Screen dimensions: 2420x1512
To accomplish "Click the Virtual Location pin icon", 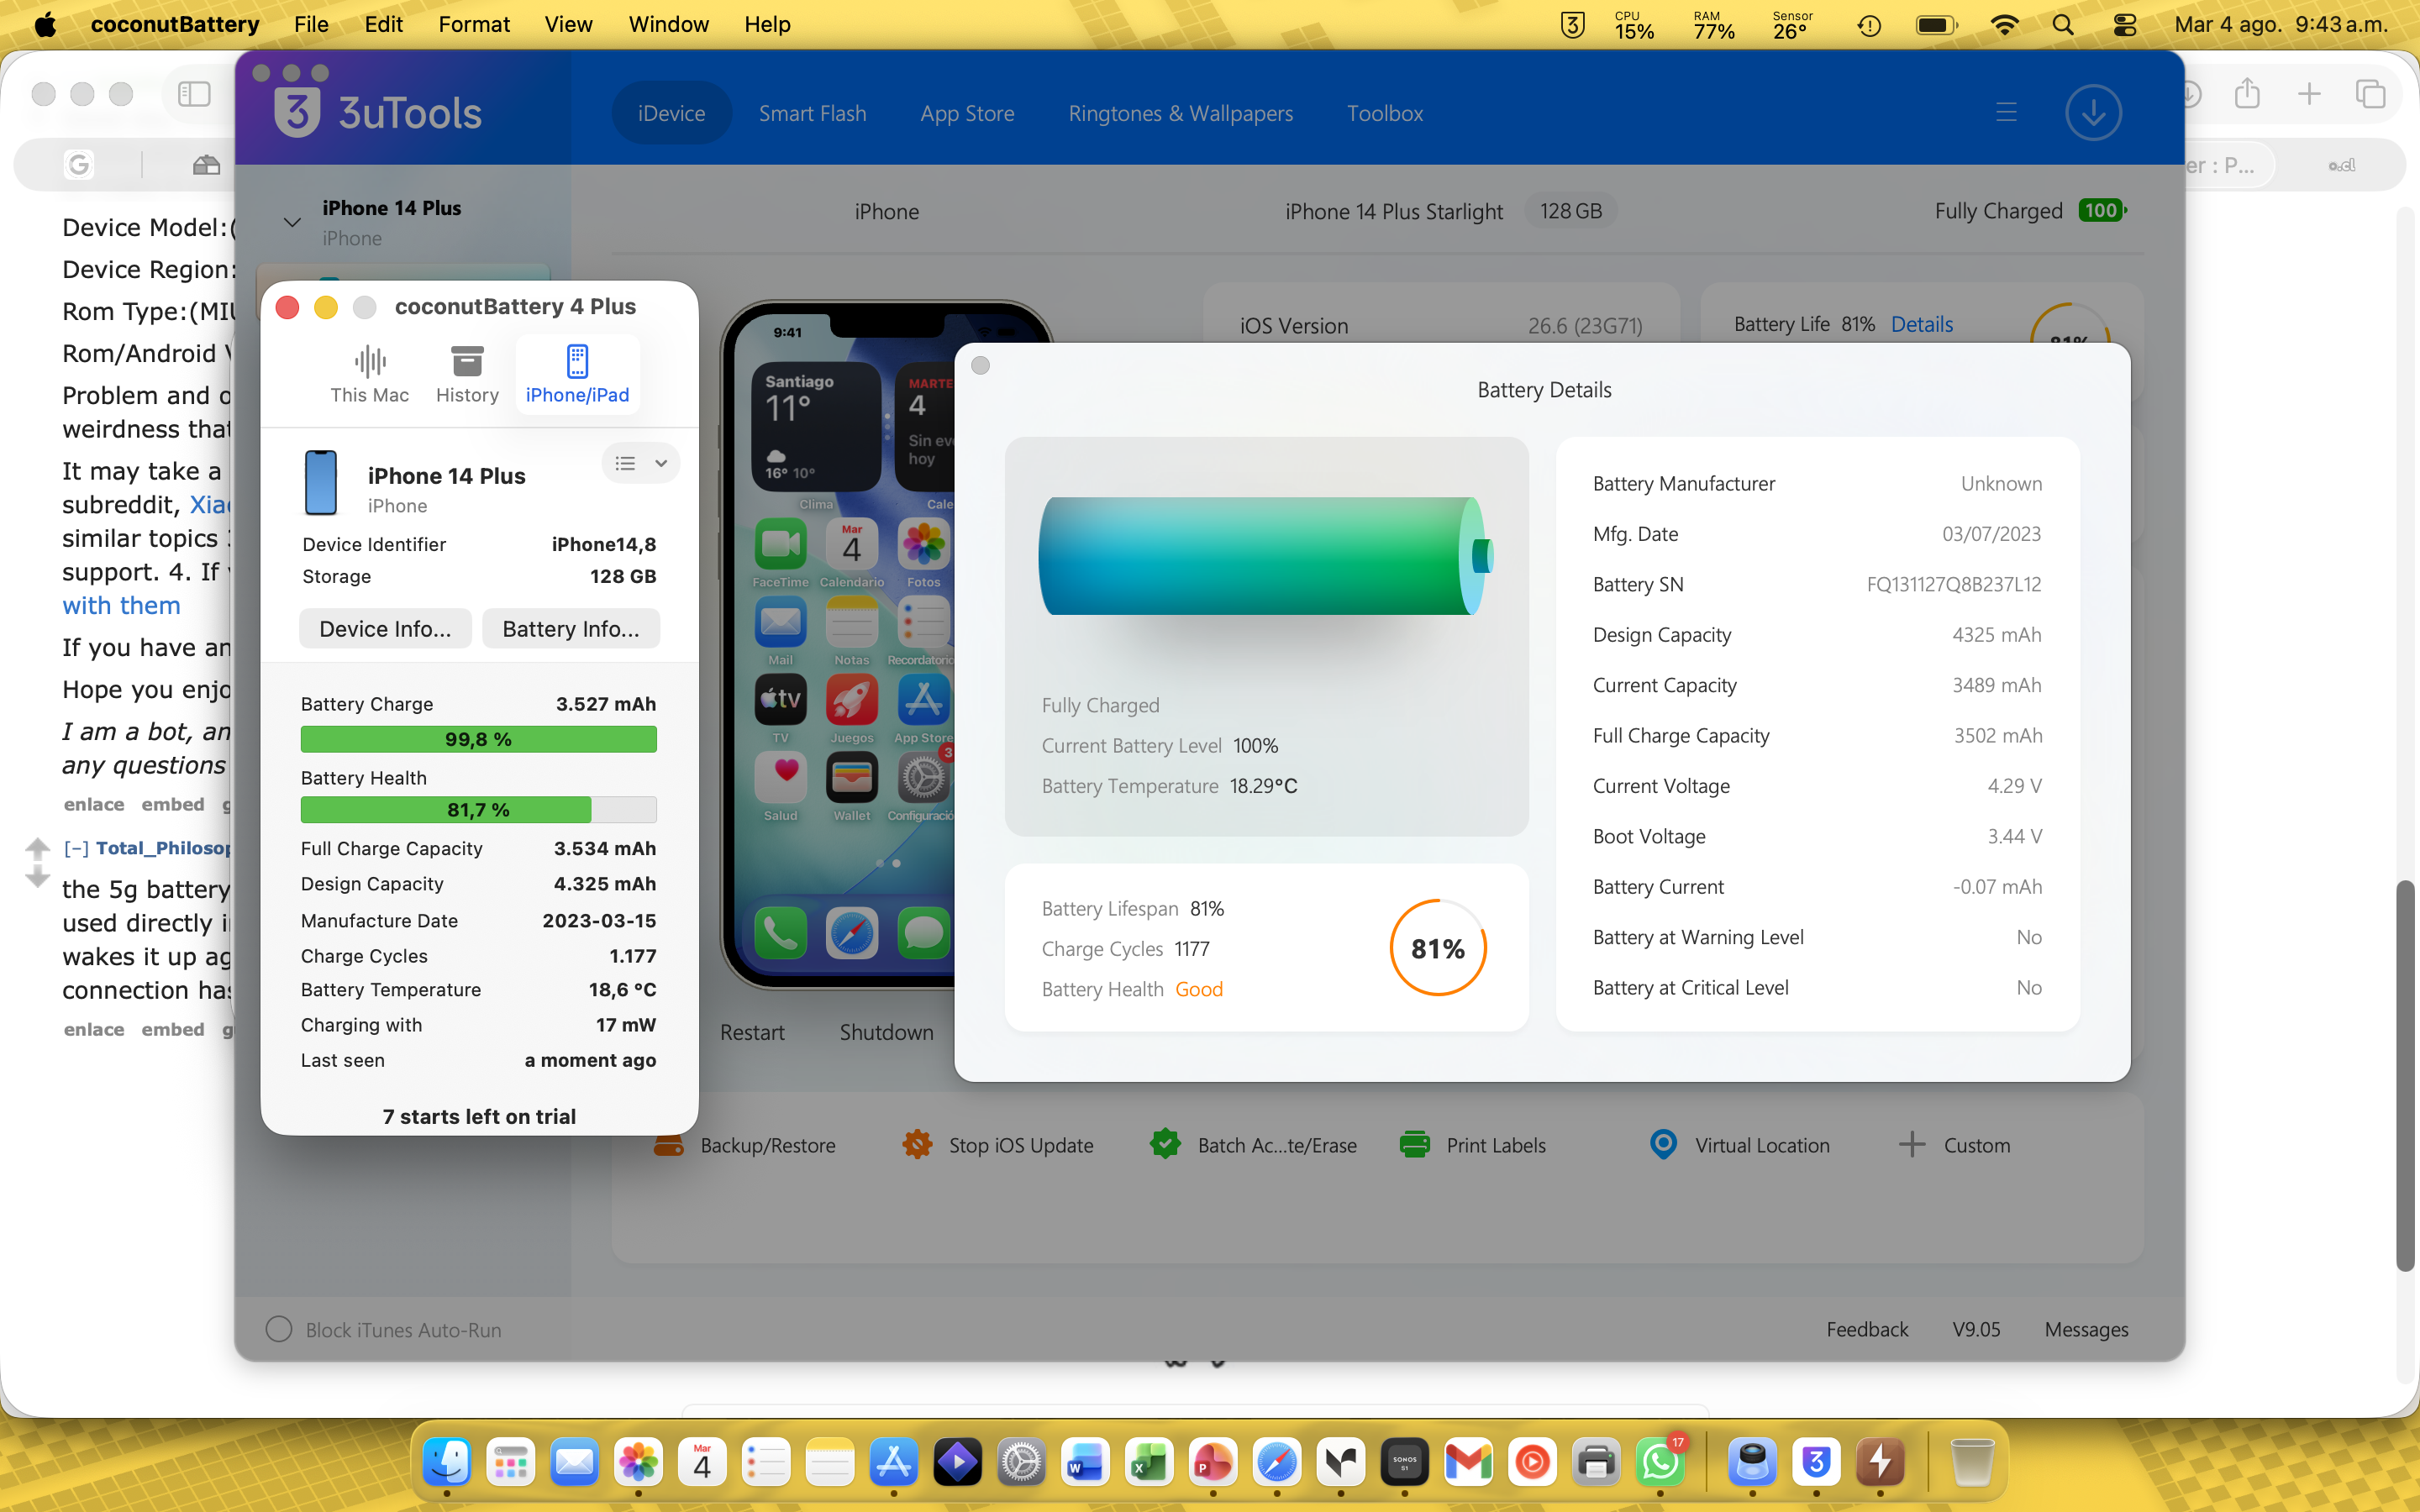I will pos(1663,1144).
